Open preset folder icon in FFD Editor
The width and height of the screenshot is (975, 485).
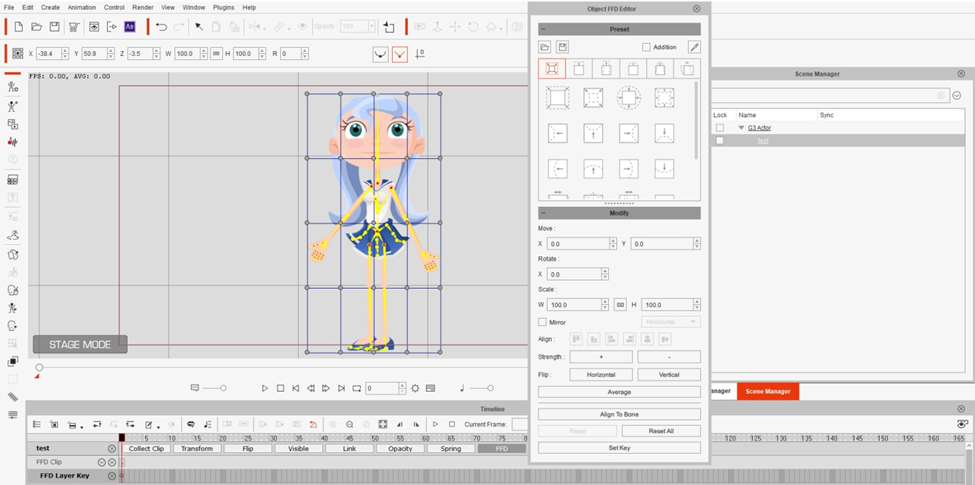(545, 47)
